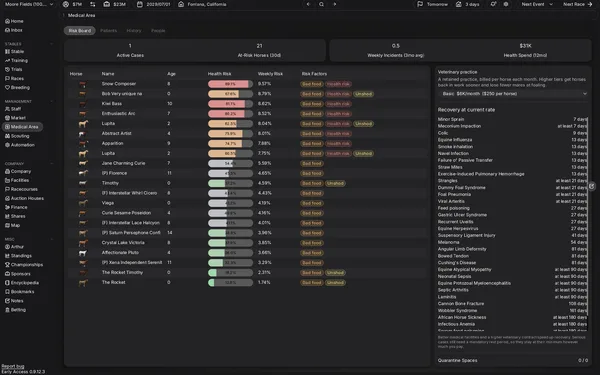
Task: Click The Rocket's health risk bar
Action: pos(230,283)
